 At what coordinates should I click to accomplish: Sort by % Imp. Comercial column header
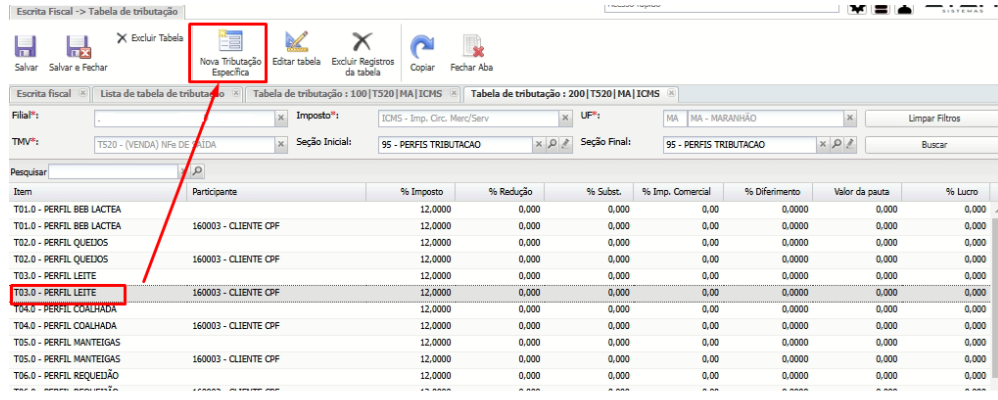coord(678,192)
